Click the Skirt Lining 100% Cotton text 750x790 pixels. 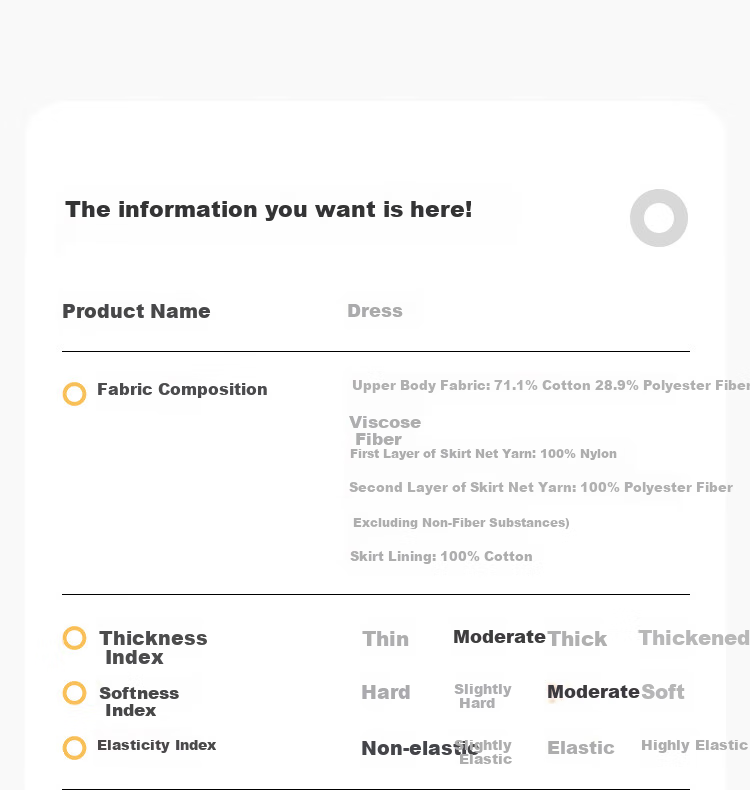click(x=441, y=556)
